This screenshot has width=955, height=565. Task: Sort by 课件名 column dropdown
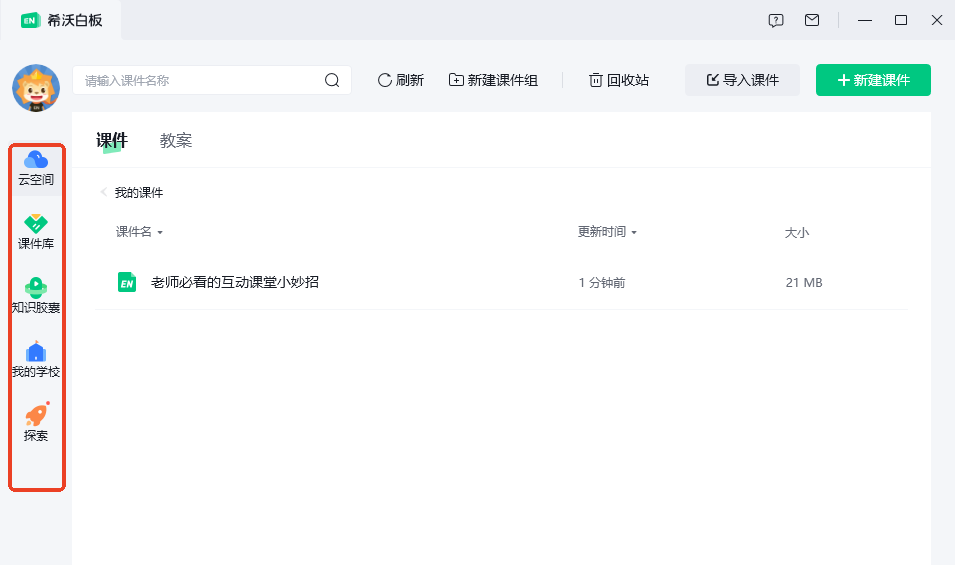(139, 232)
